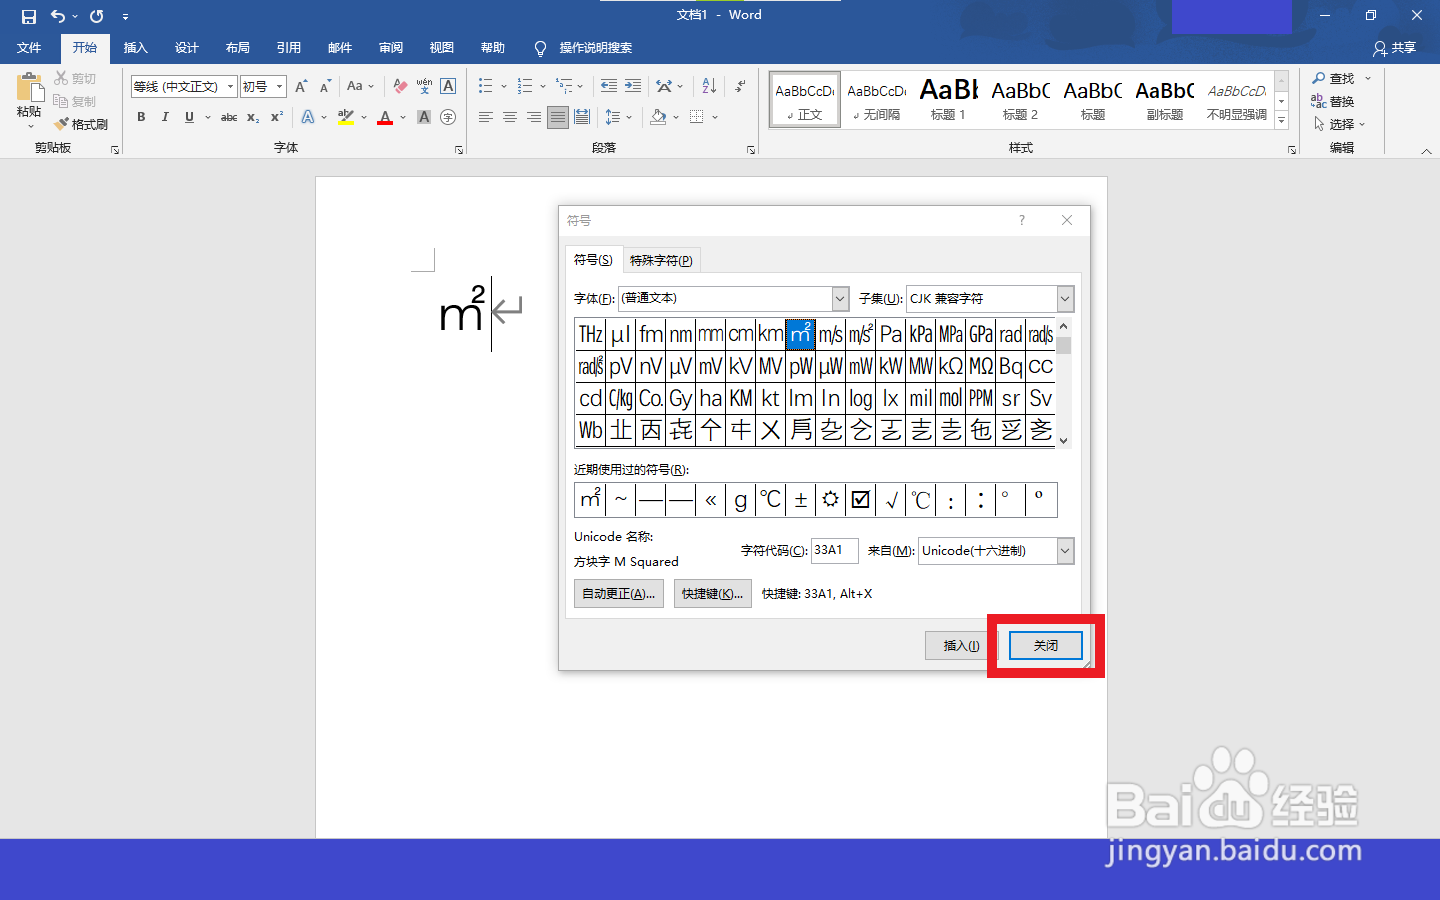The height and width of the screenshot is (900, 1440).
Task: Switch to the 插入 Insert ribbon tab
Action: coord(135,48)
